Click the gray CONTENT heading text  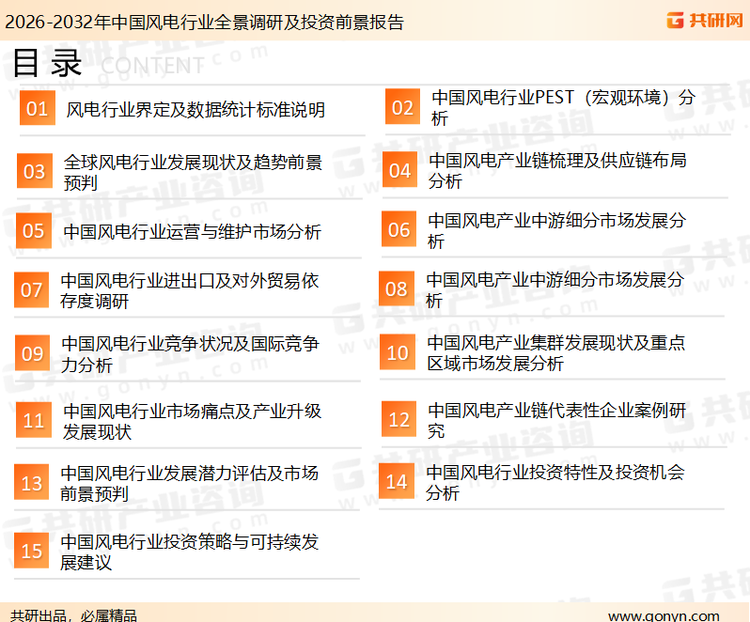153,66
